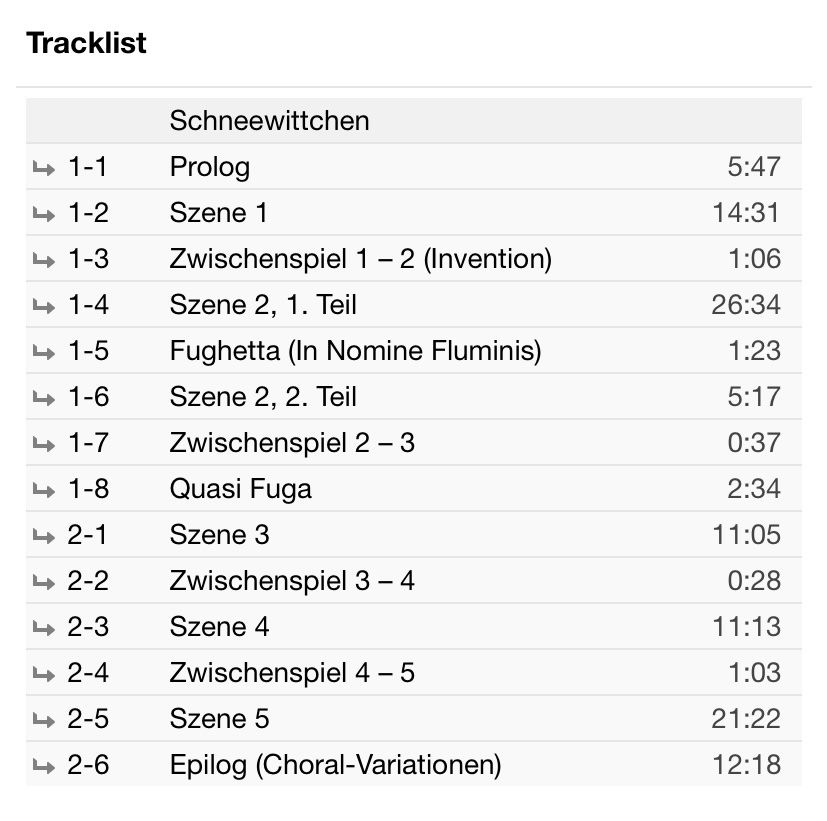Click the arrow icon beside track 2-1
This screenshot has width=827, height=821.
(x=44, y=537)
